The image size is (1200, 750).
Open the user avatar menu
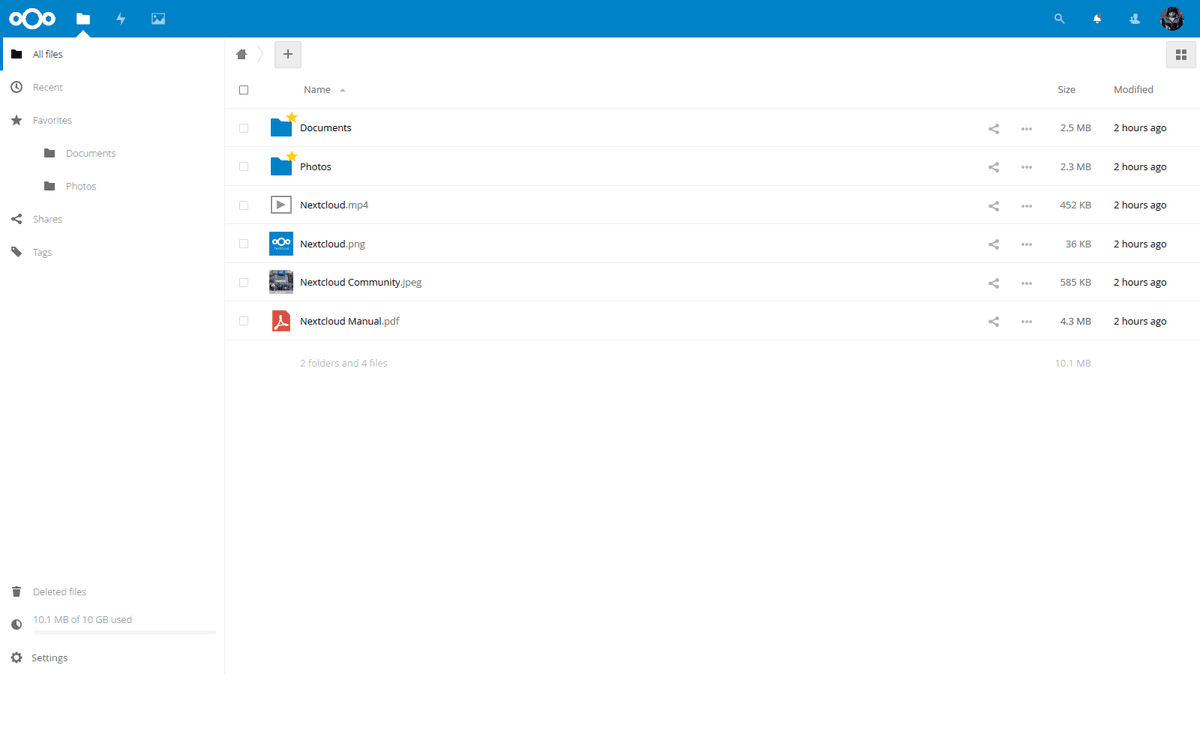1172,19
